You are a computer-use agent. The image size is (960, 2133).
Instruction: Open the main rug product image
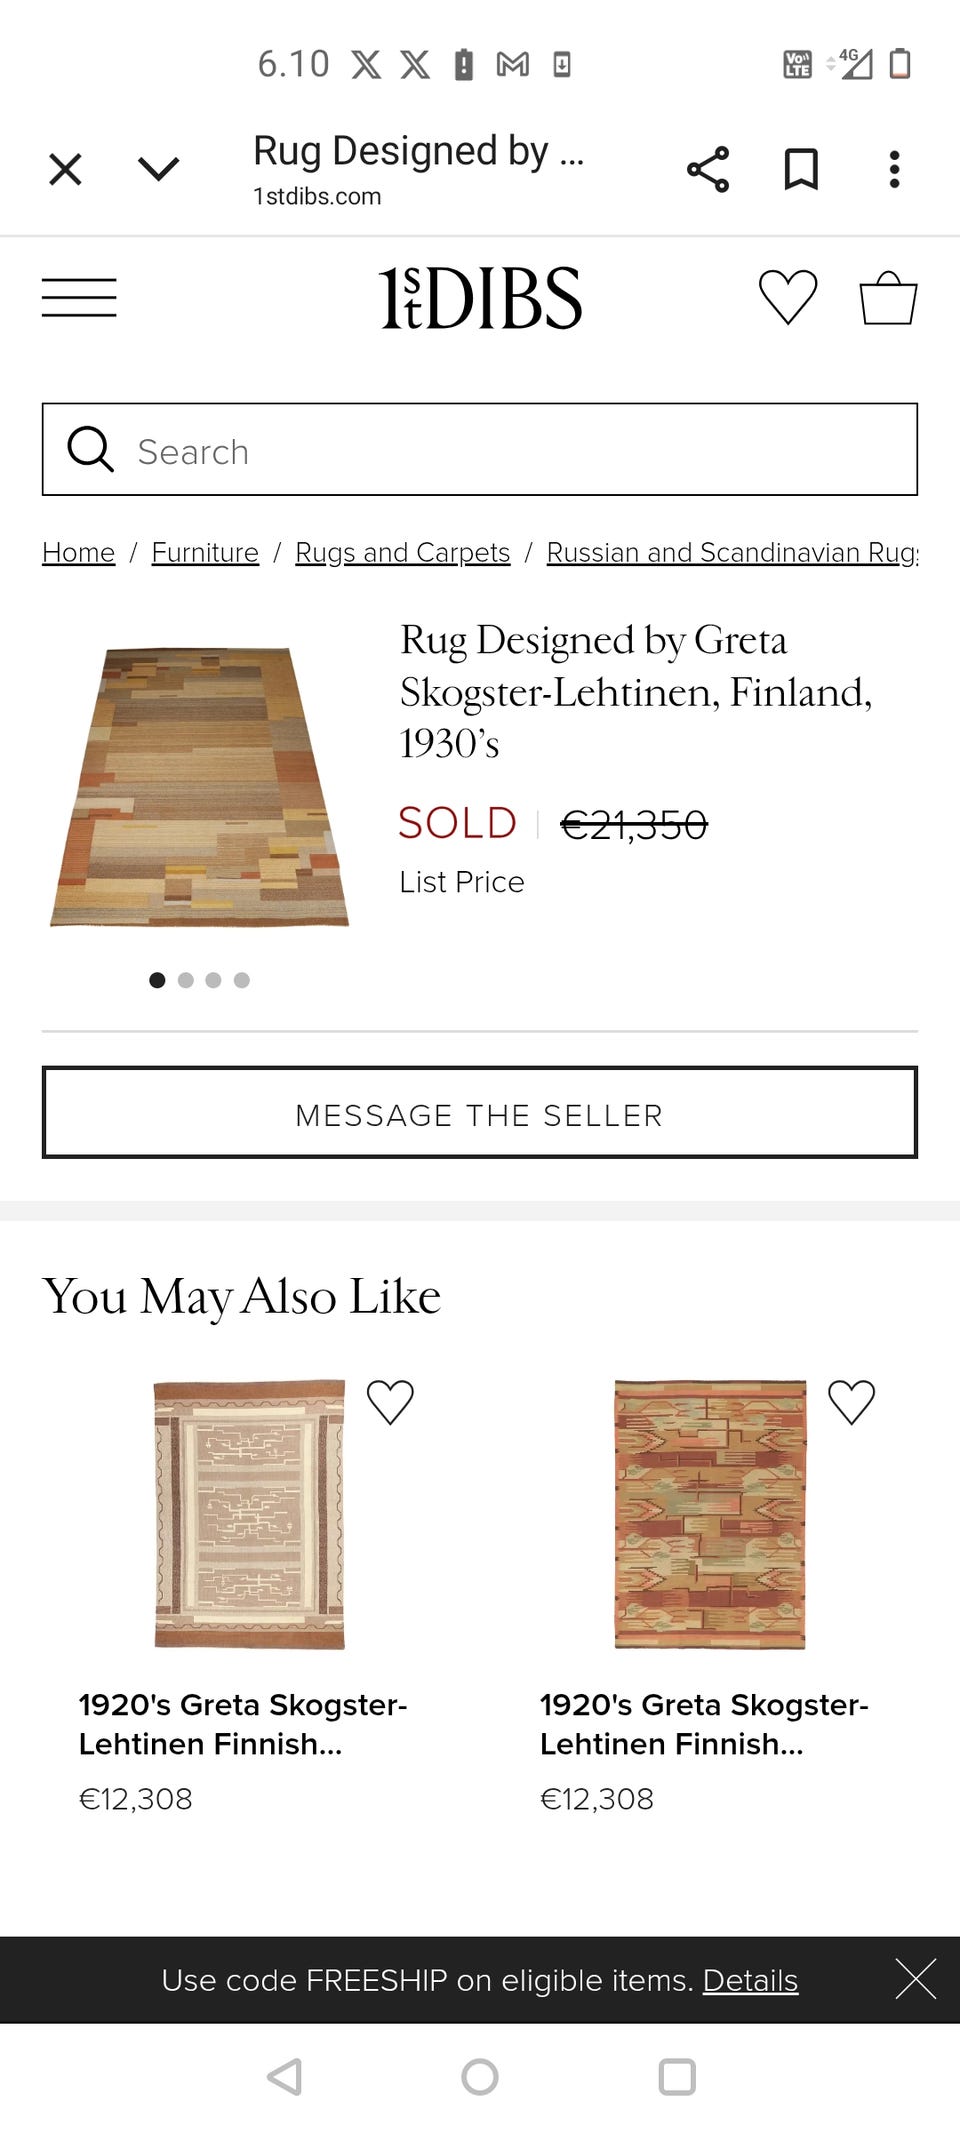pyautogui.click(x=200, y=787)
